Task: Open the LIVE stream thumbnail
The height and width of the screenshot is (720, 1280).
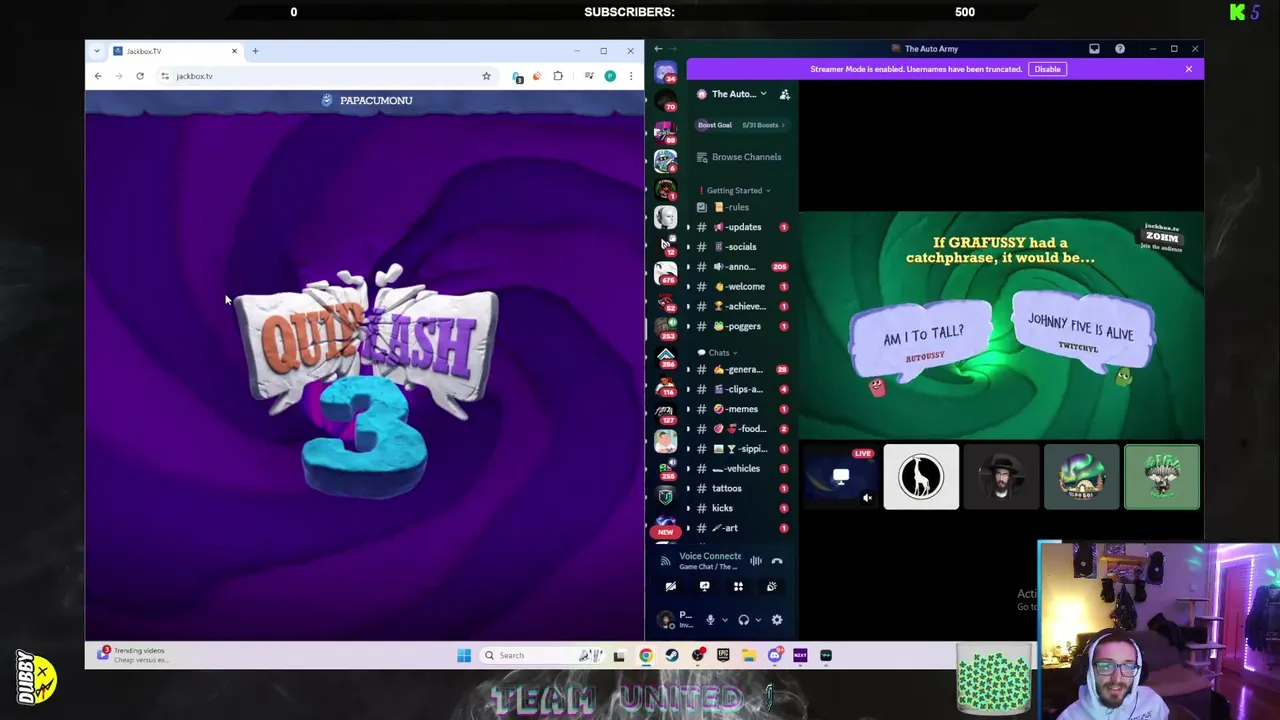Action: (x=840, y=477)
